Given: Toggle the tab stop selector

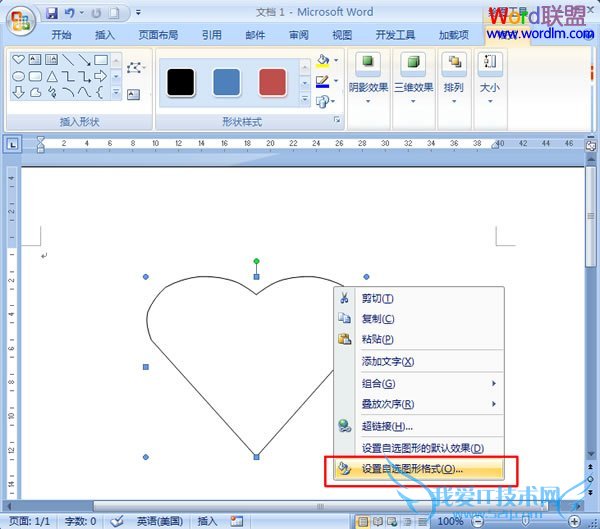Looking at the screenshot, I should (x=13, y=145).
